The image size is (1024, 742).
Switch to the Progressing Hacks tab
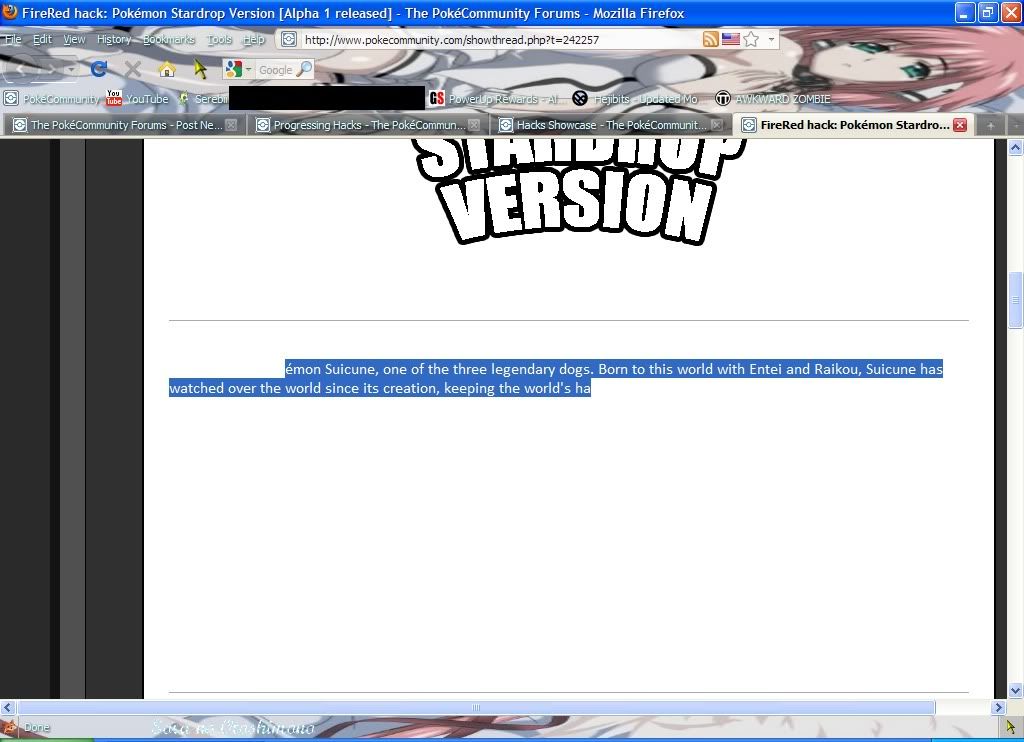[x=367, y=125]
